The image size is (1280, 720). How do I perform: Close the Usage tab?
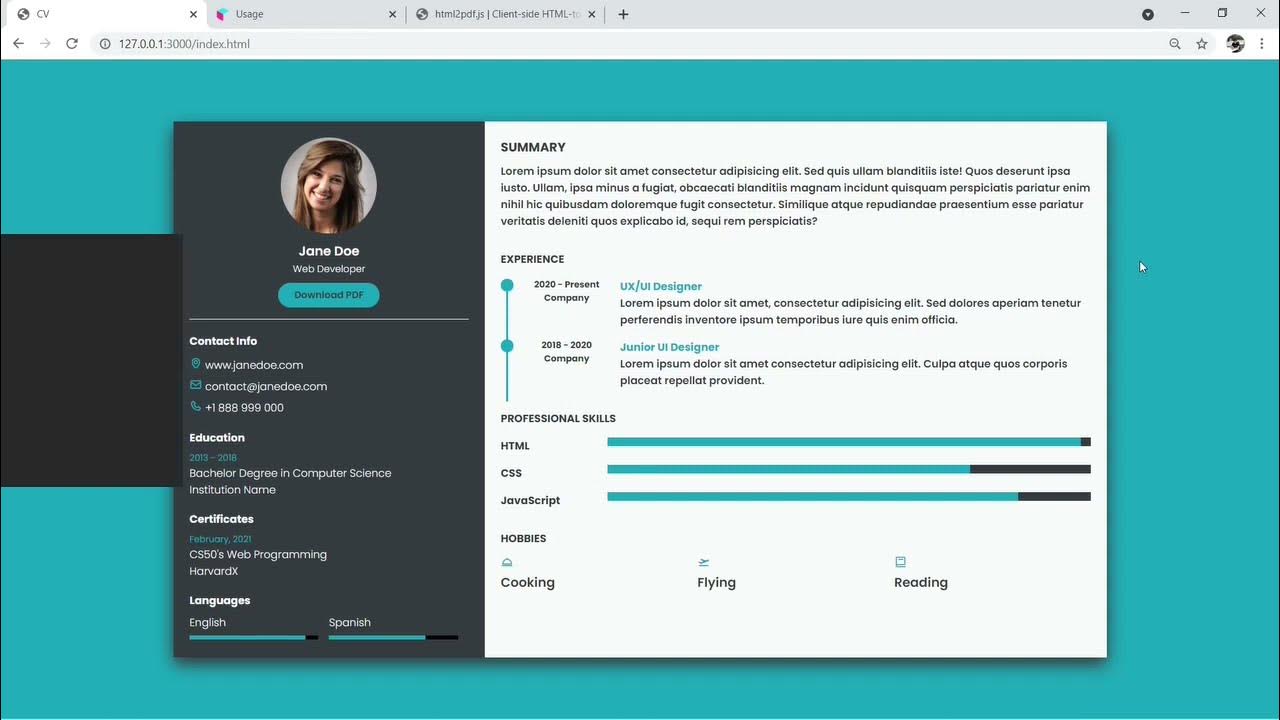pyautogui.click(x=393, y=15)
